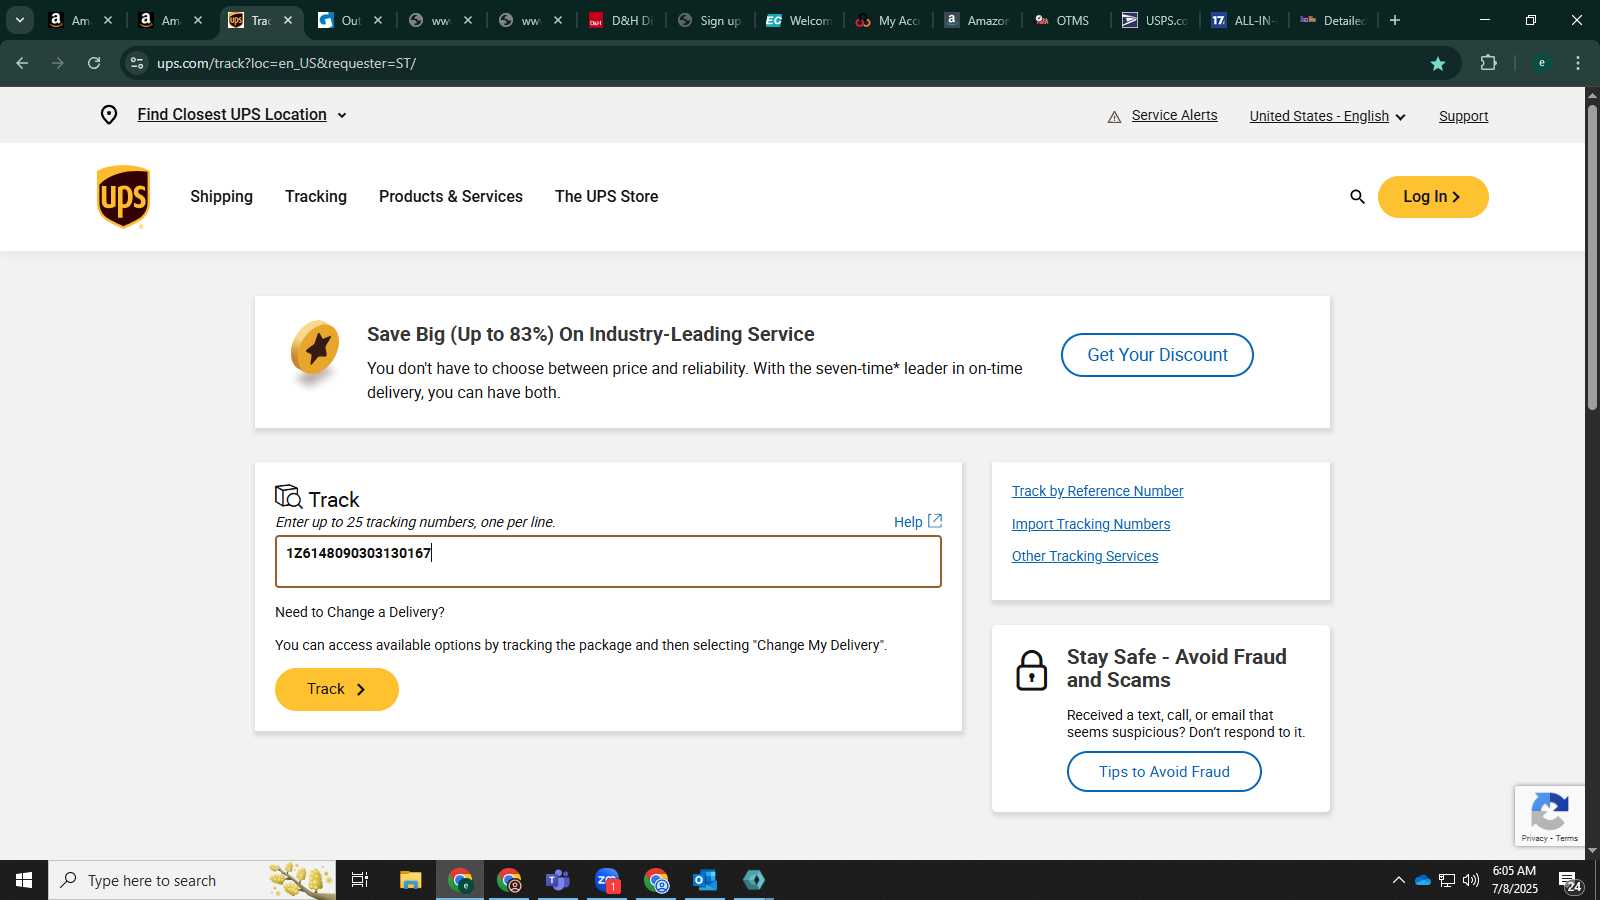
Task: Click Windows taskbar search box
Action: 192,880
